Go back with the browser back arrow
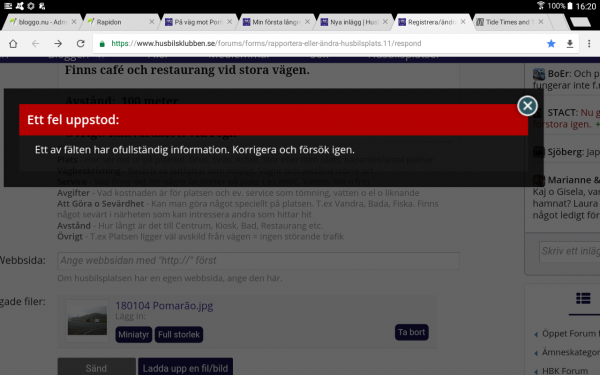 pos(35,44)
